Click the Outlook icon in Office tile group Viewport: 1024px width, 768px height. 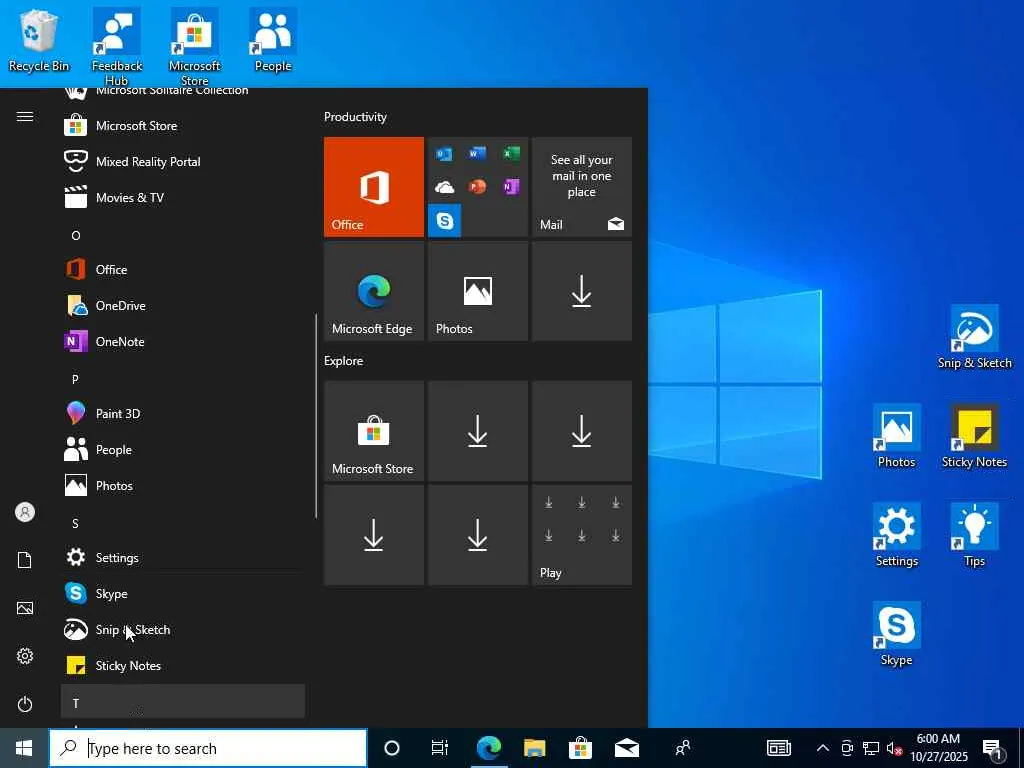(x=444, y=154)
